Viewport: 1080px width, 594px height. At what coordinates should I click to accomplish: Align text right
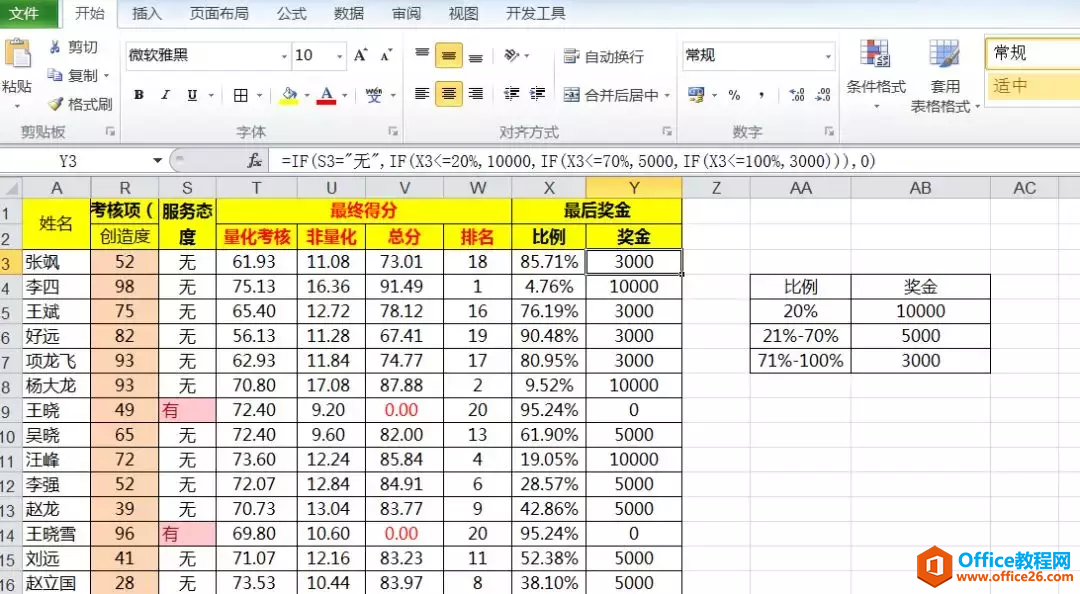pos(475,94)
